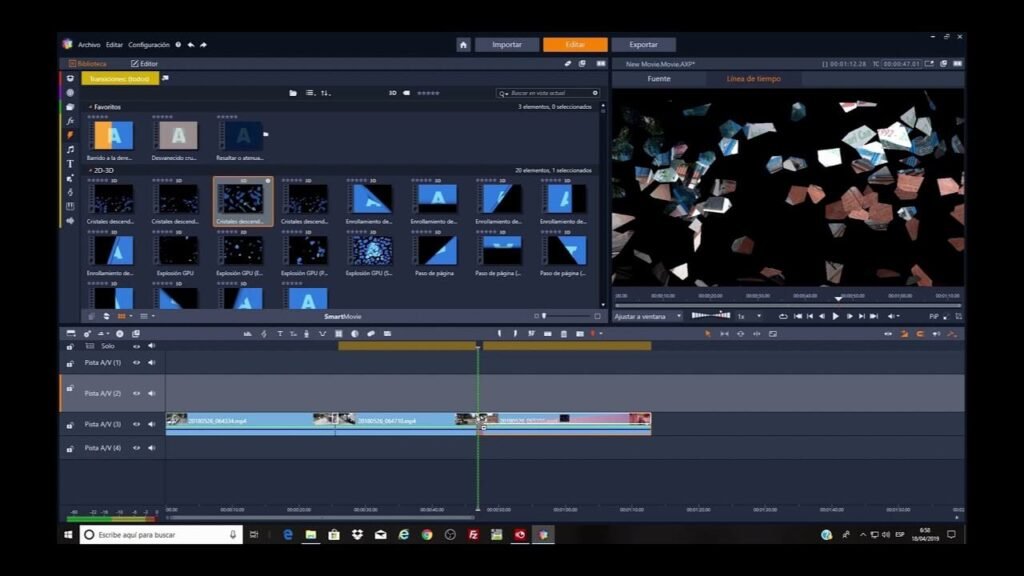Toggle the 3D filter in library
The height and width of the screenshot is (576, 1024).
pyautogui.click(x=392, y=93)
